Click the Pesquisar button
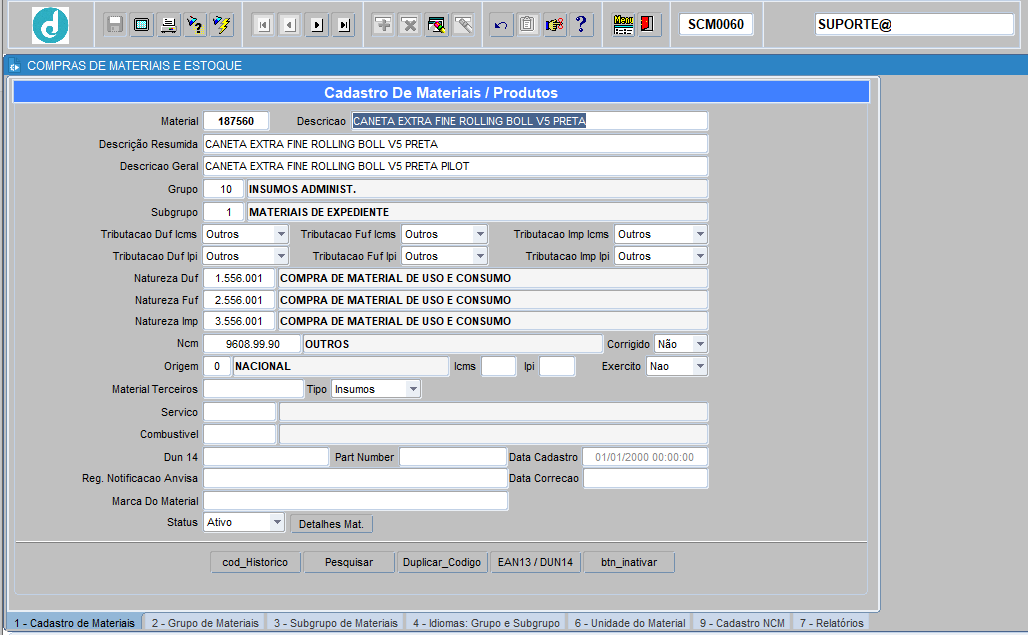The height and width of the screenshot is (636, 1028). pyautogui.click(x=349, y=562)
